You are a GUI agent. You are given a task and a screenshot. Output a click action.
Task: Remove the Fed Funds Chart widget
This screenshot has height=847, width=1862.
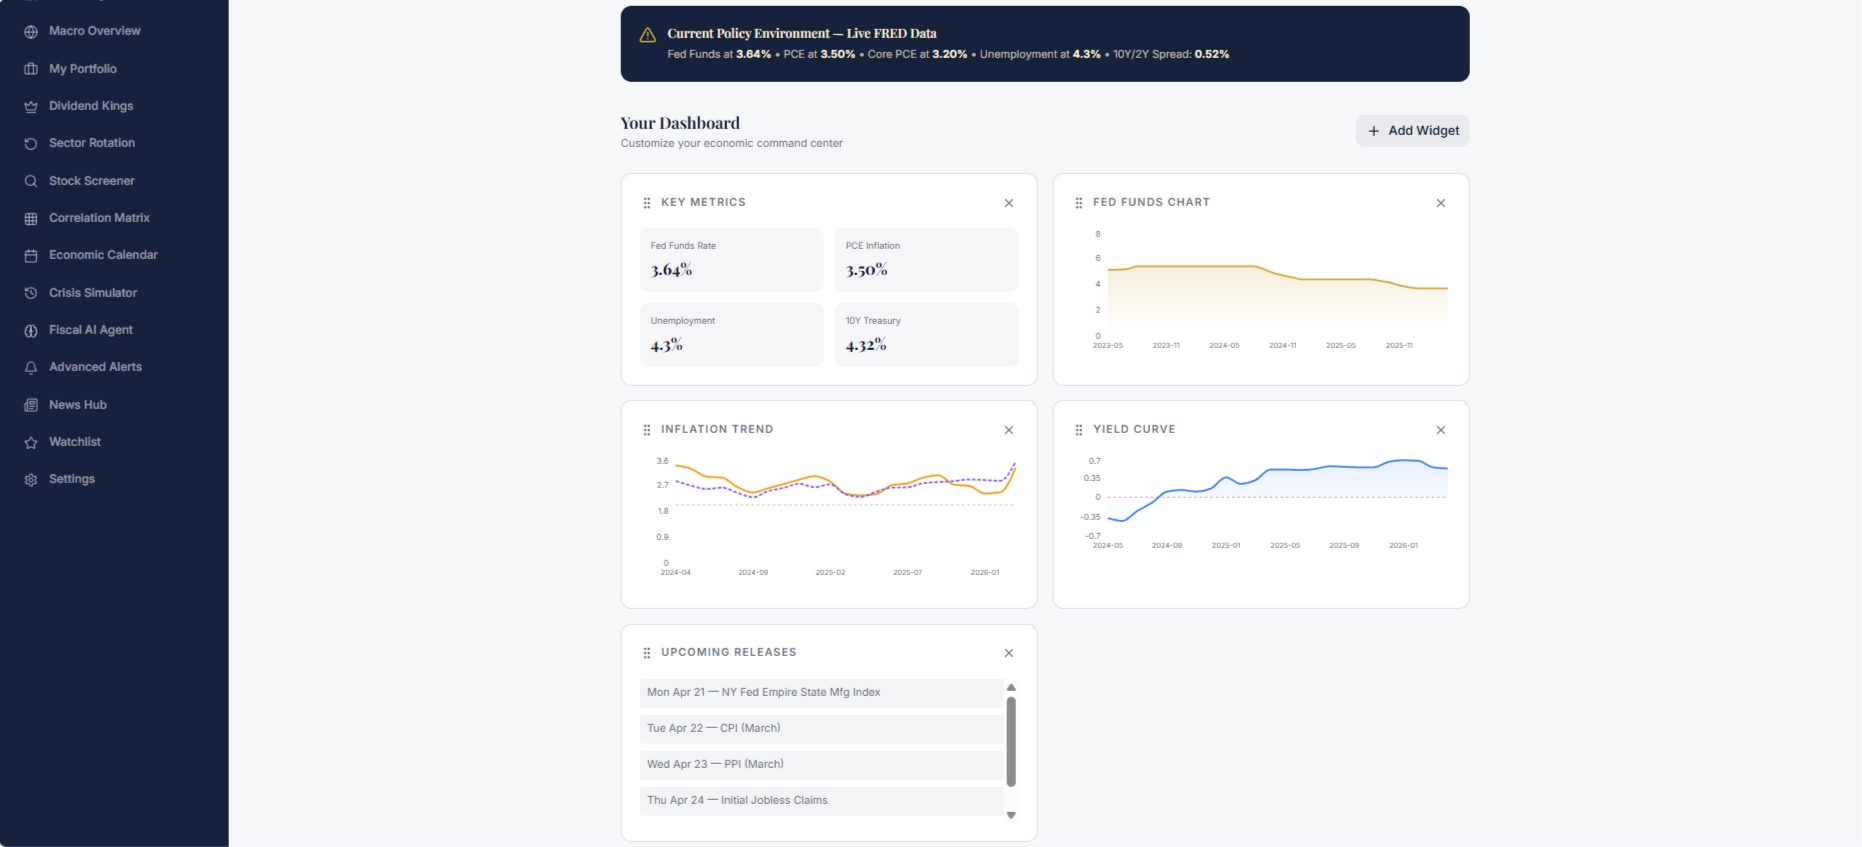(1441, 203)
